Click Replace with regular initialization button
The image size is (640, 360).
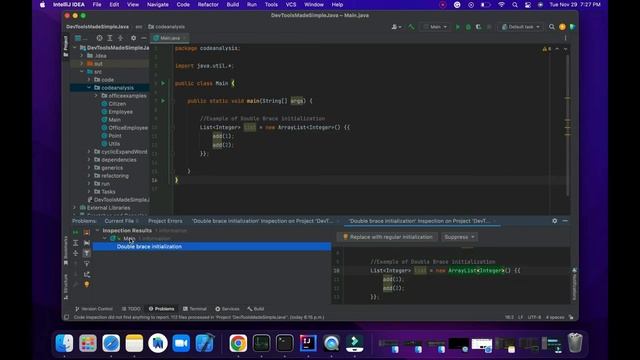tap(387, 237)
